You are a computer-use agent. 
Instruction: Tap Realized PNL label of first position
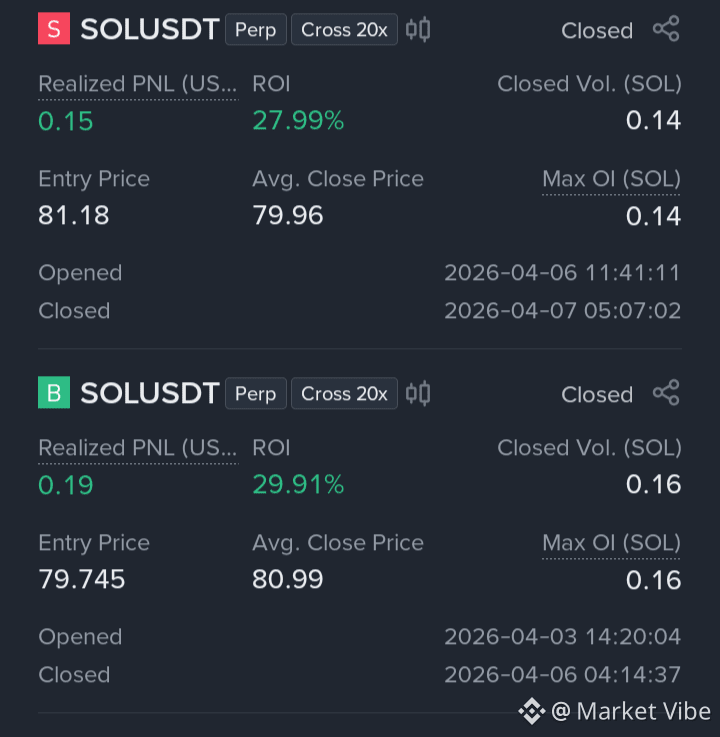(x=138, y=85)
